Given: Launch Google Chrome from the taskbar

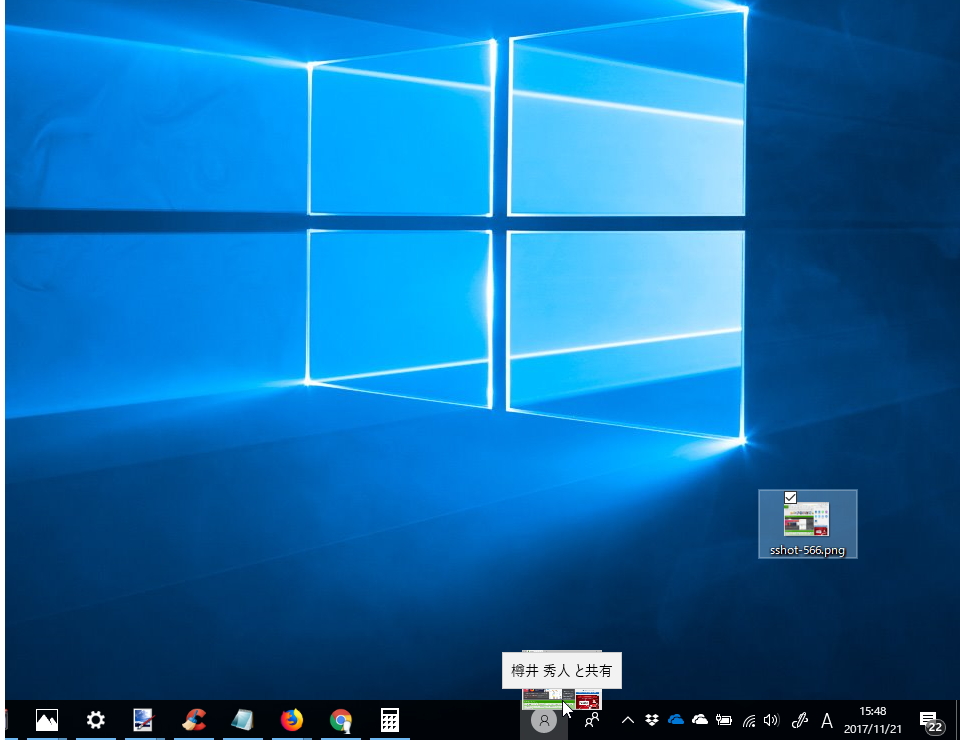Looking at the screenshot, I should (x=341, y=720).
